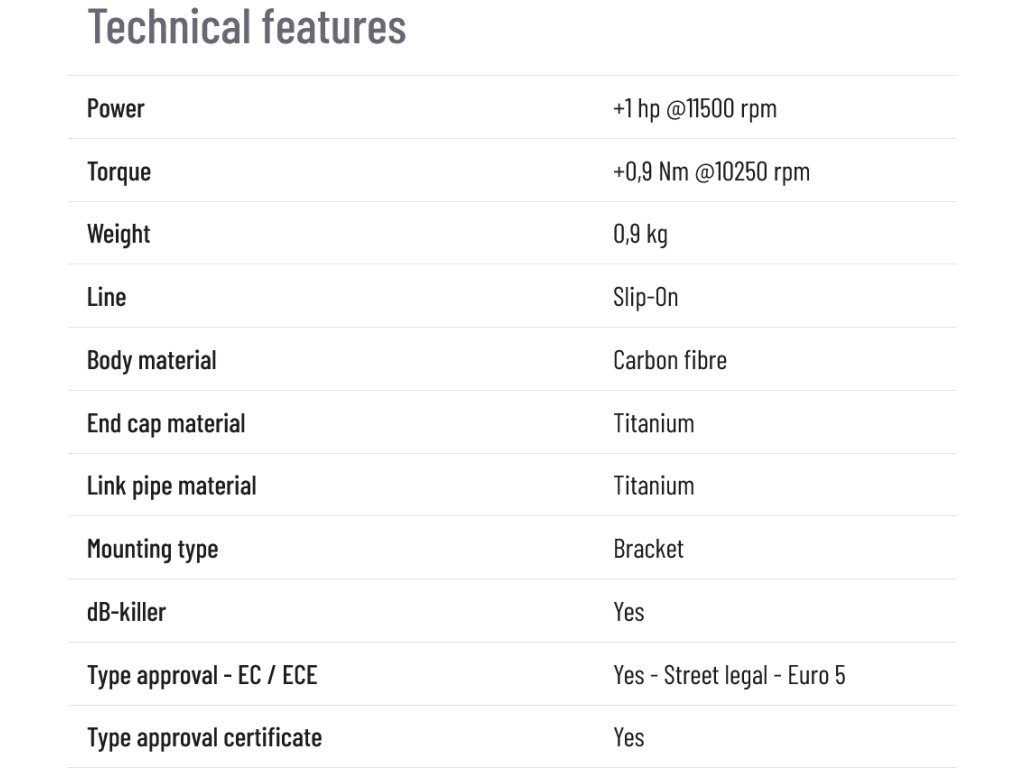Select the +1 hp @11500 rpm value

coord(694,108)
